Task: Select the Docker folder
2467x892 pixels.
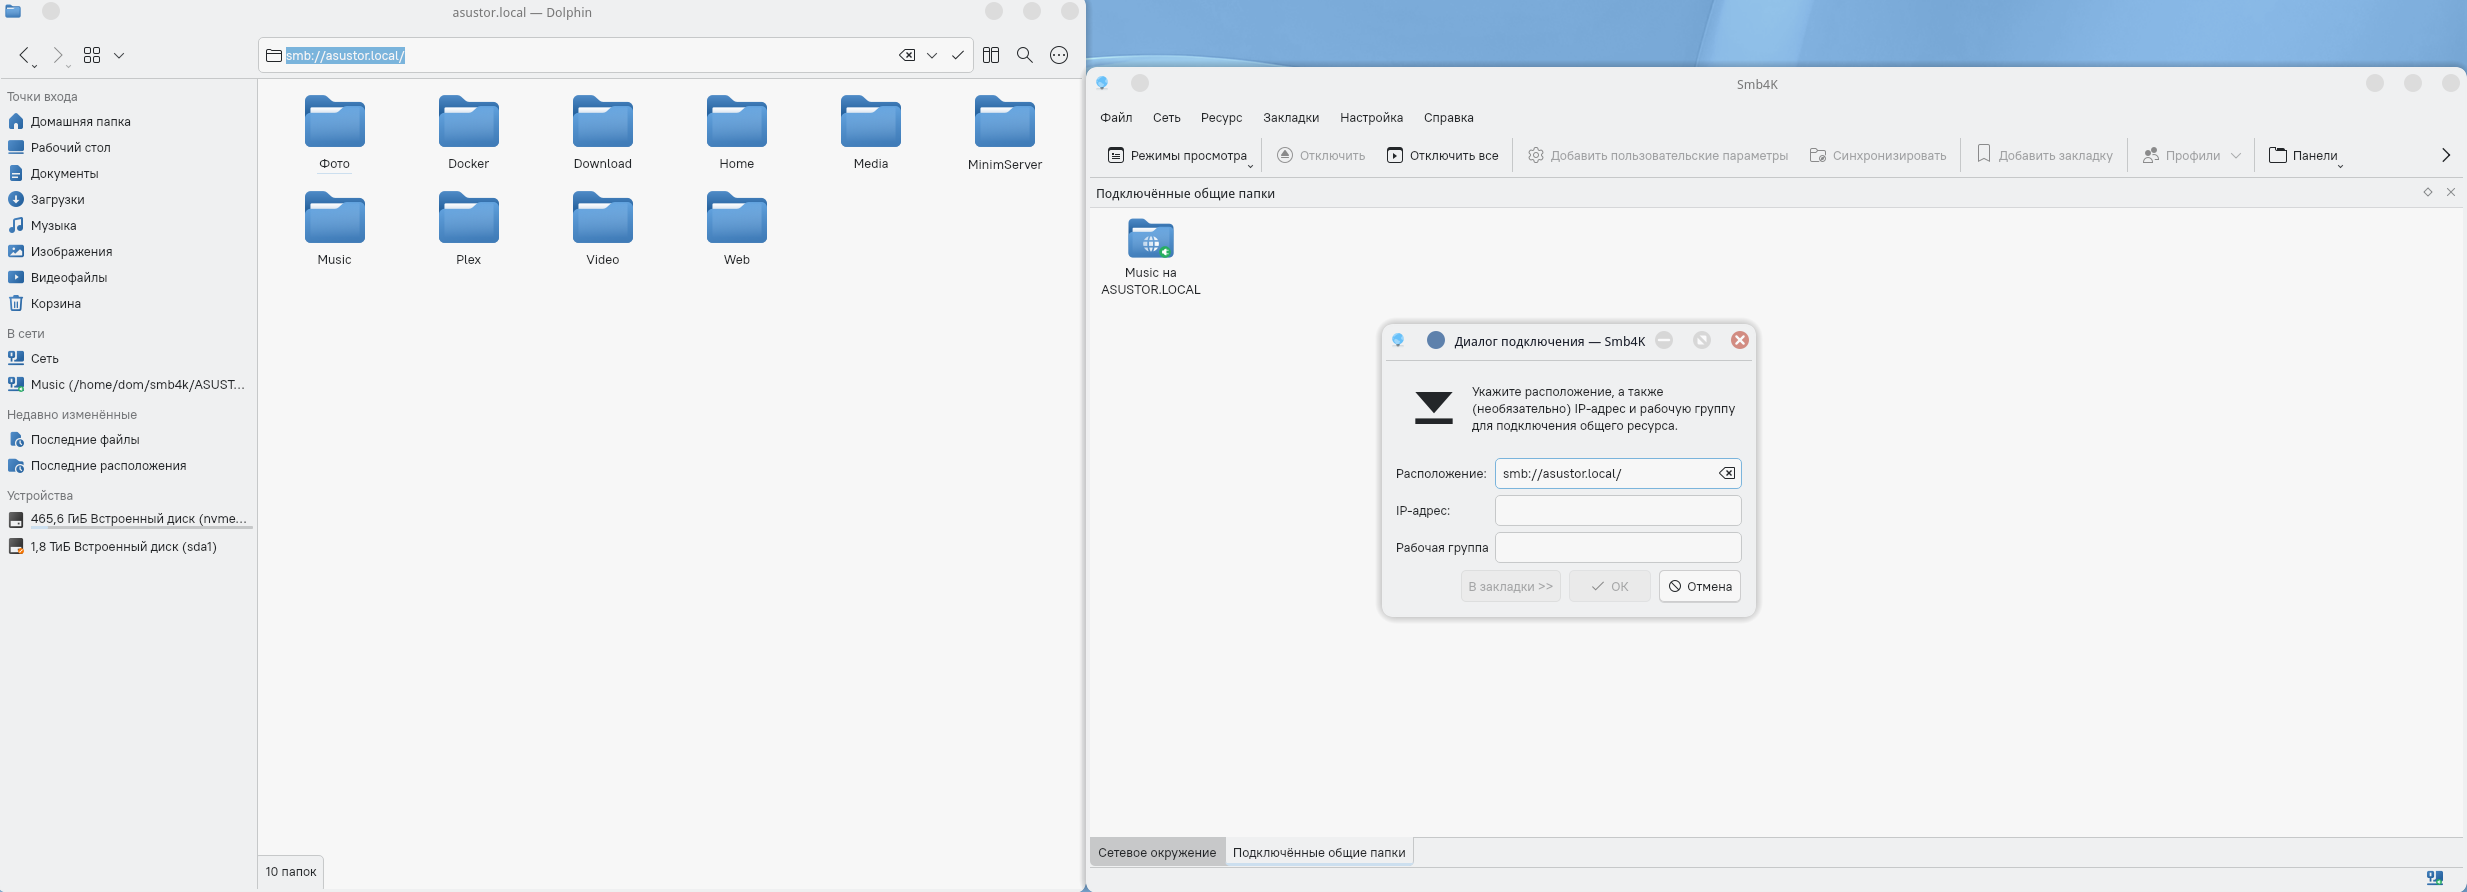Action: (x=469, y=133)
